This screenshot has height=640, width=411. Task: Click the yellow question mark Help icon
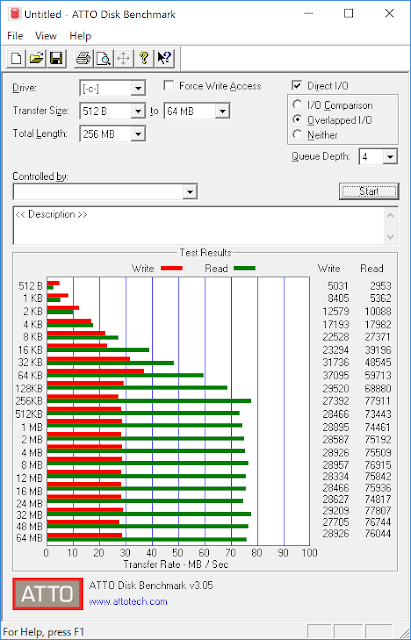[x=143, y=58]
